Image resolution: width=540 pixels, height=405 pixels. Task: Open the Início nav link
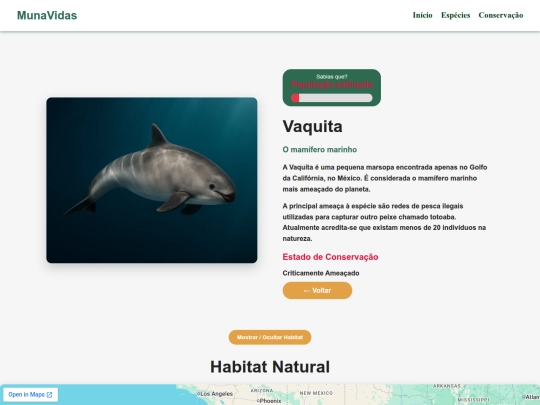pos(423,15)
